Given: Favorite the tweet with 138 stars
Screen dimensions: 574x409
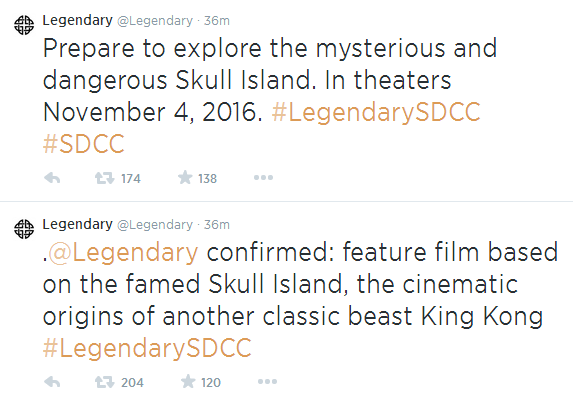Looking at the screenshot, I should (185, 178).
